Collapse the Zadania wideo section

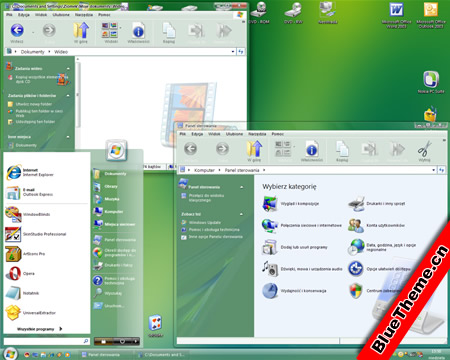[x=68, y=69]
